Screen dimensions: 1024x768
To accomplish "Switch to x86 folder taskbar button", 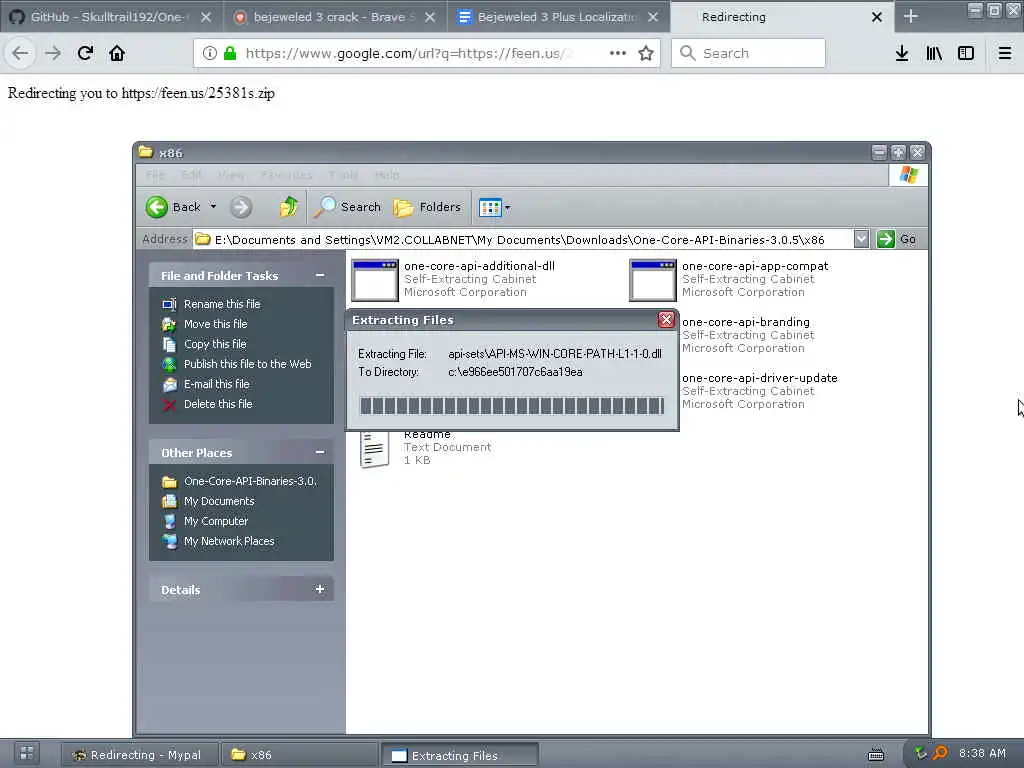I will click(x=299, y=755).
